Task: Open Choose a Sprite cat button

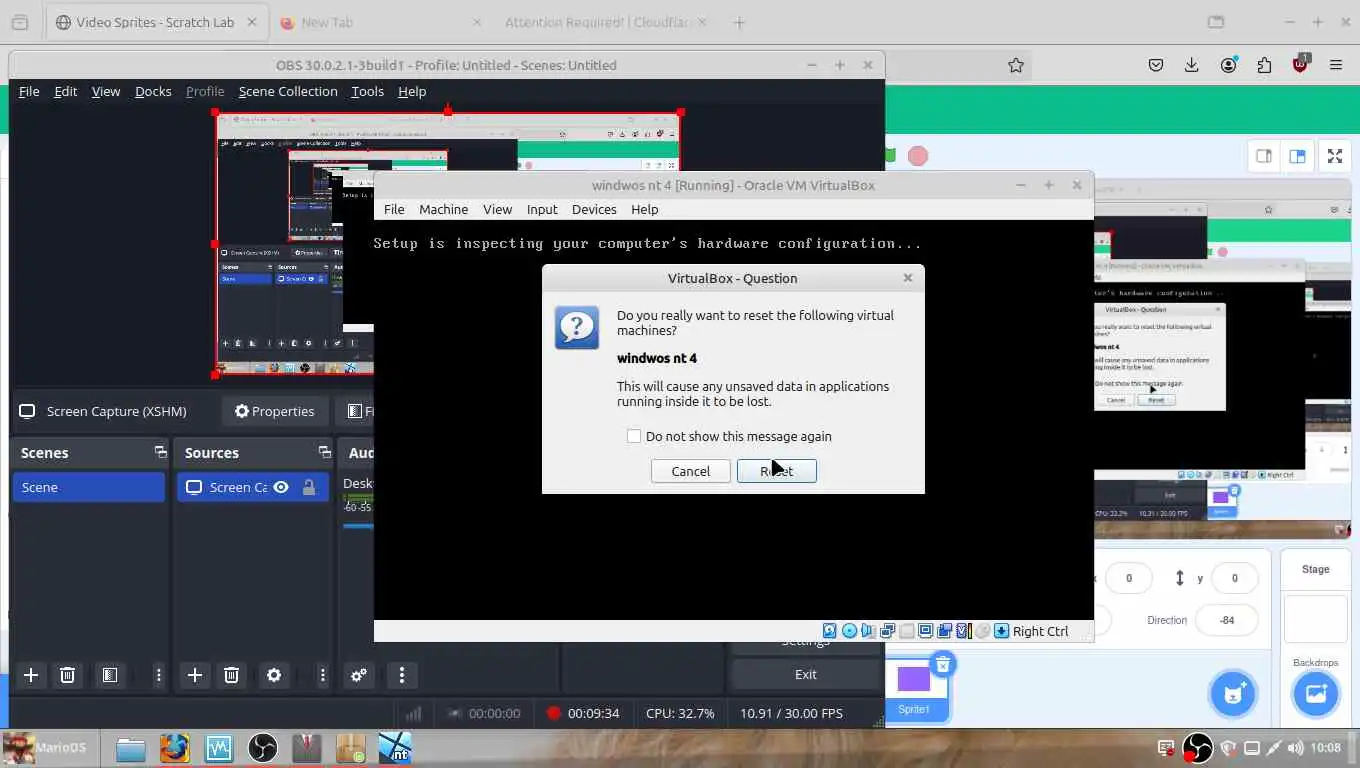Action: coord(1234,695)
